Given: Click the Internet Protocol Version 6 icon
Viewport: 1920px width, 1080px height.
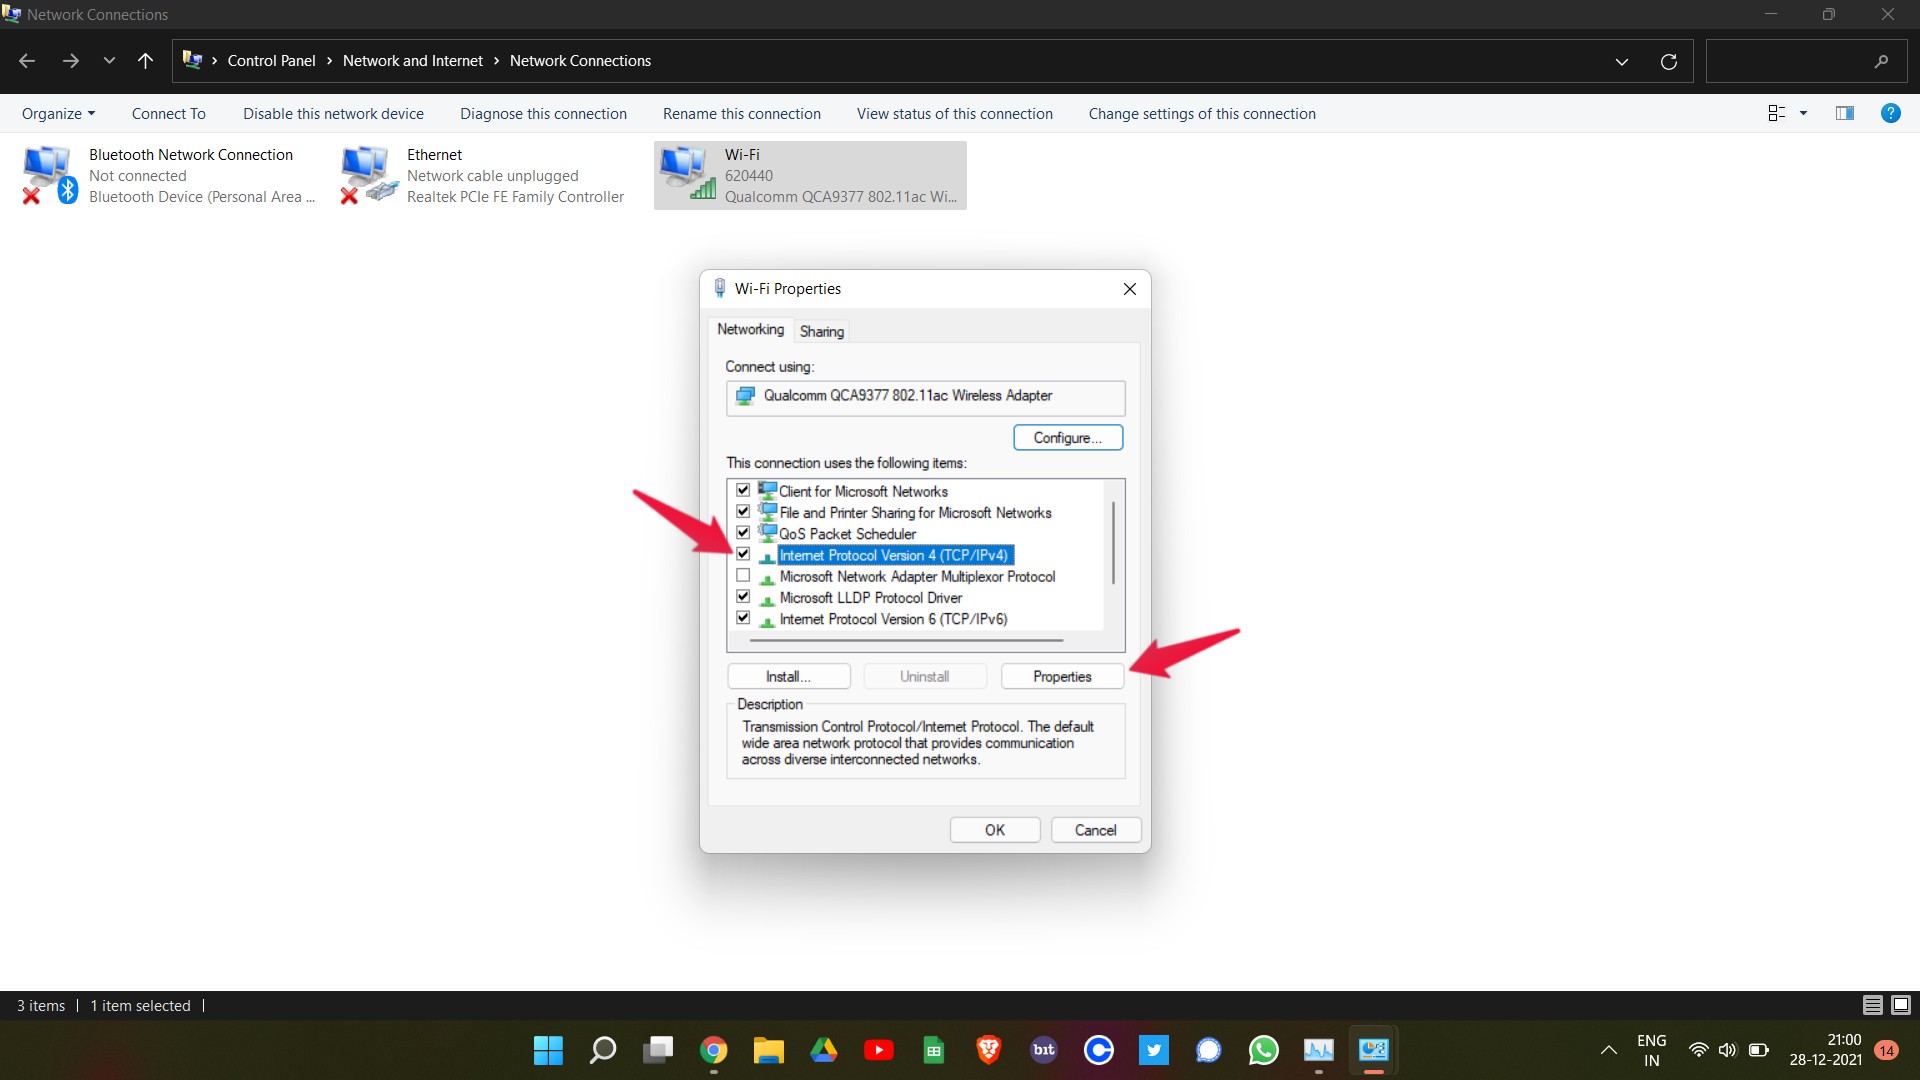Looking at the screenshot, I should click(x=767, y=618).
